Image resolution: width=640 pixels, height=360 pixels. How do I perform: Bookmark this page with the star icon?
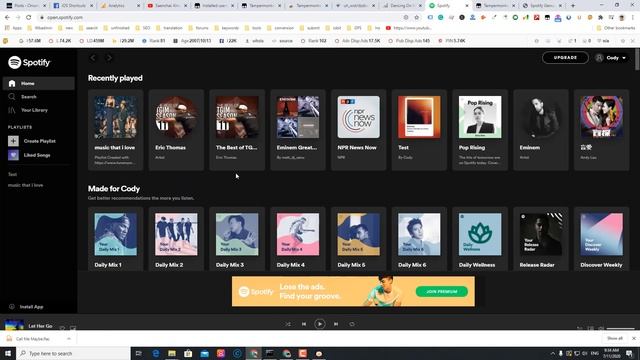tap(416, 18)
